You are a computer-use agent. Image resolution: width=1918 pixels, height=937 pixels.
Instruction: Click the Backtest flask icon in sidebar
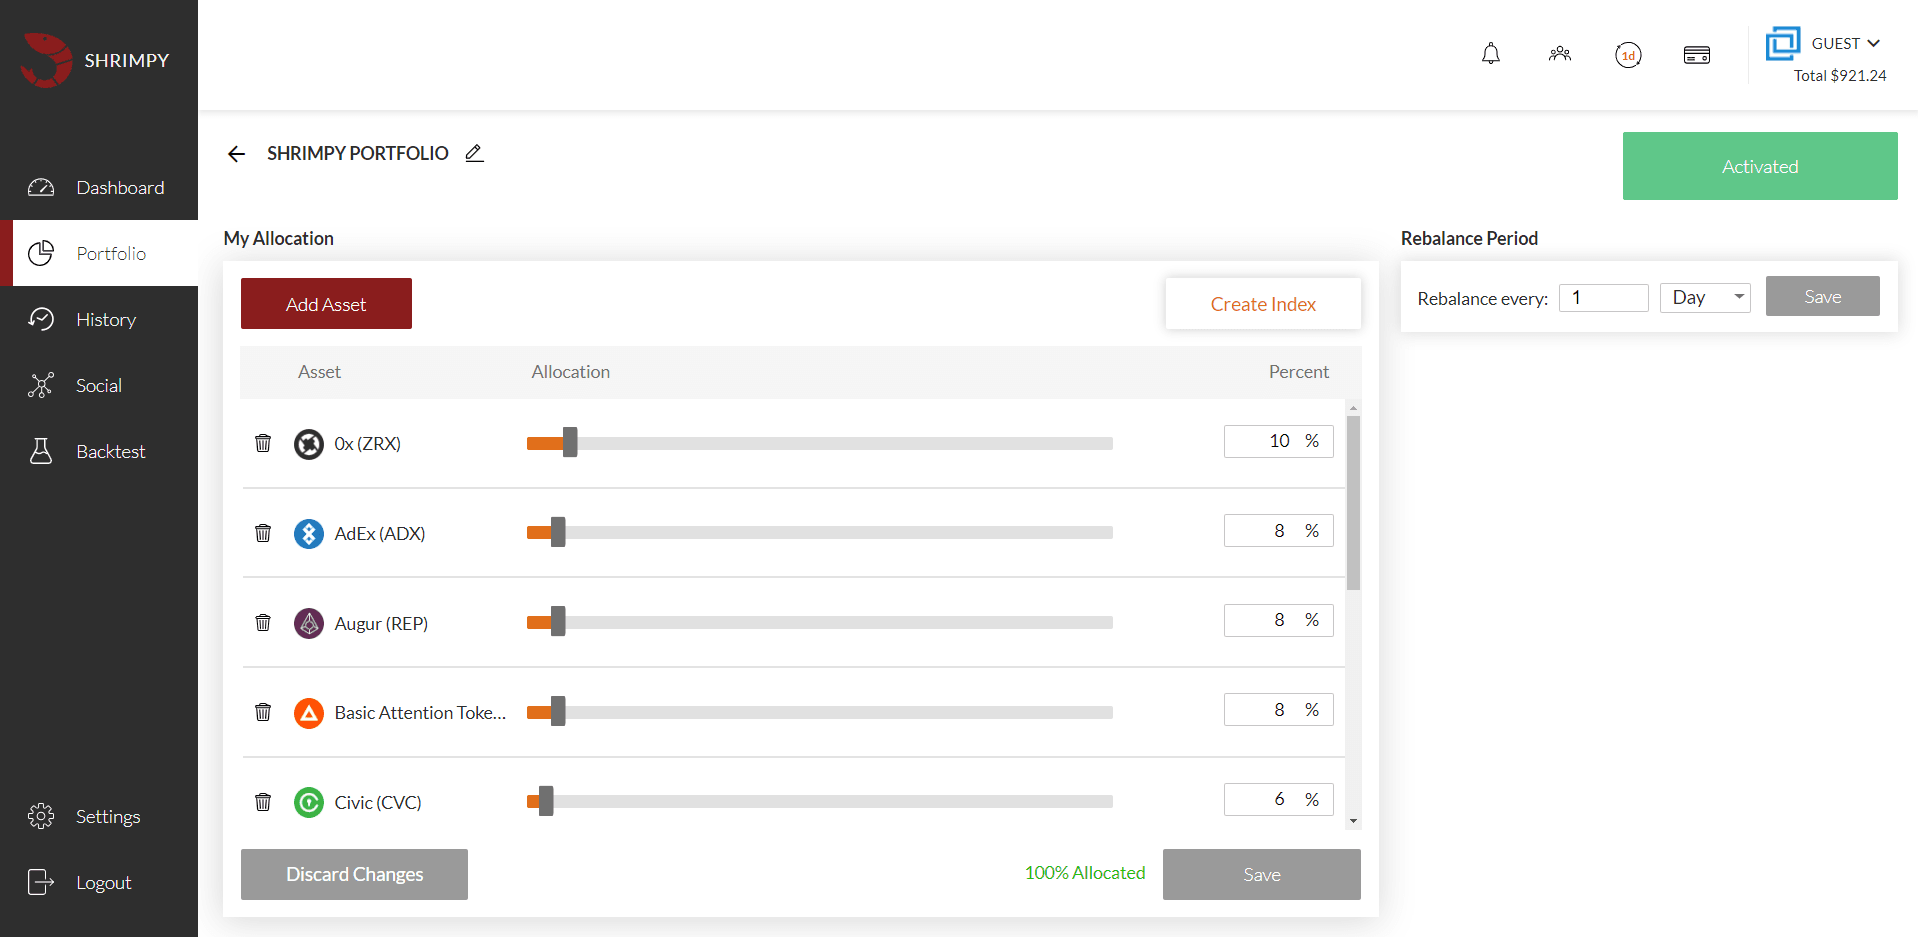point(41,451)
